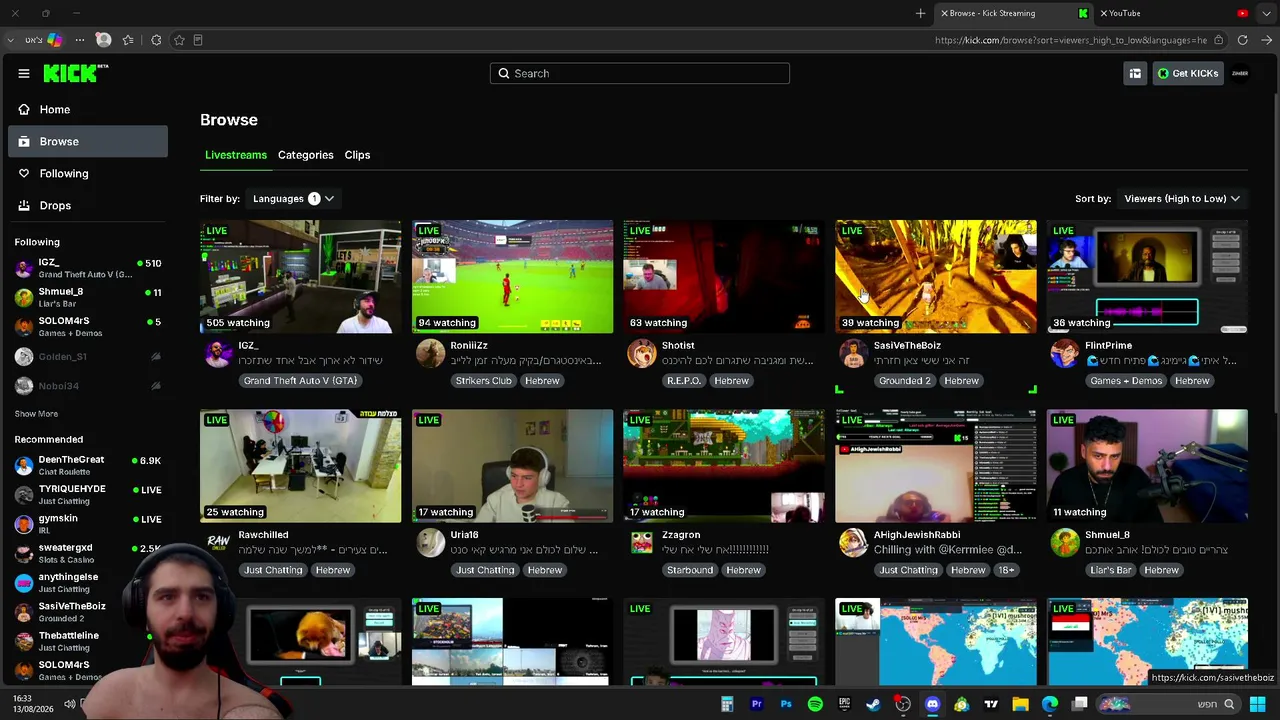The height and width of the screenshot is (720, 1280).
Task: Open the Starbound category tag
Action: click(x=690, y=570)
